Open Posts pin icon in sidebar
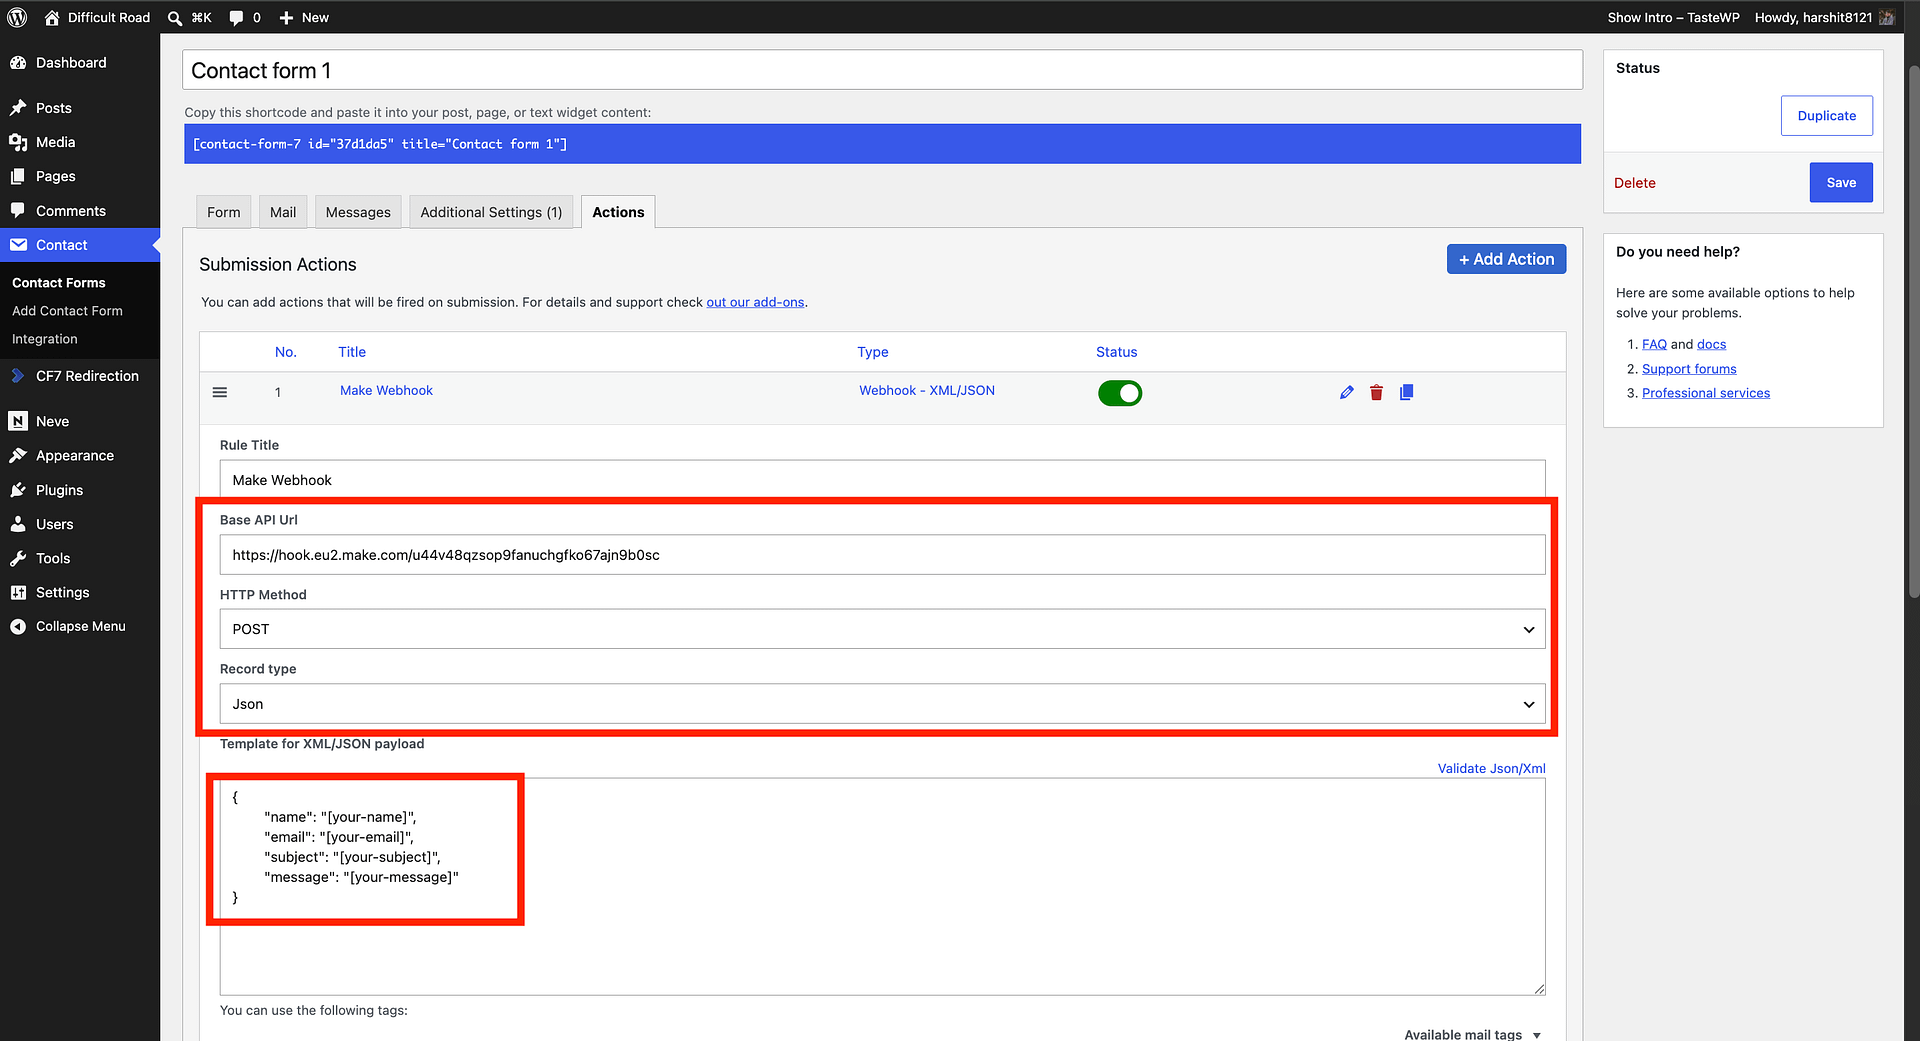Viewport: 1920px width, 1041px height. (x=18, y=108)
